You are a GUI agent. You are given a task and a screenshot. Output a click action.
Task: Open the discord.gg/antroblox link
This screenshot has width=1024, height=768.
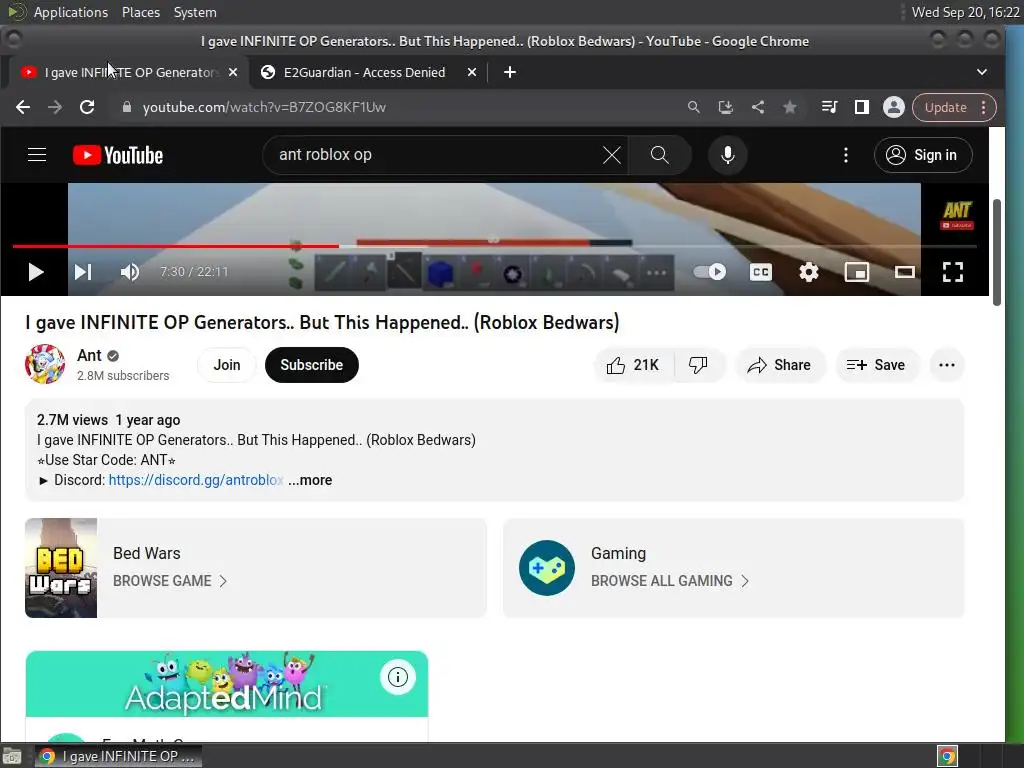click(x=195, y=480)
